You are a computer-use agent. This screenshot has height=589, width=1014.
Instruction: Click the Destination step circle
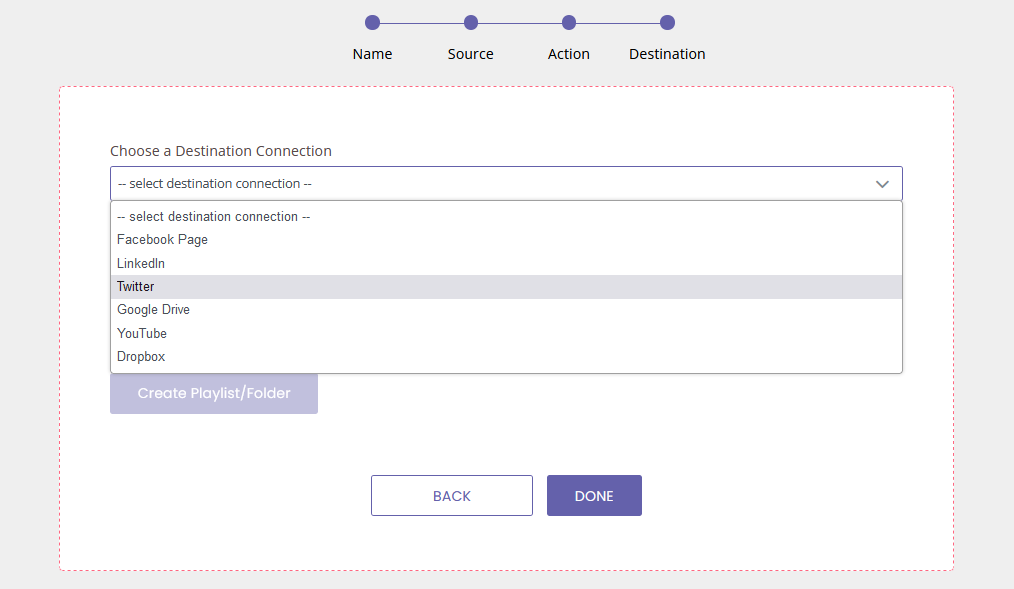point(667,23)
